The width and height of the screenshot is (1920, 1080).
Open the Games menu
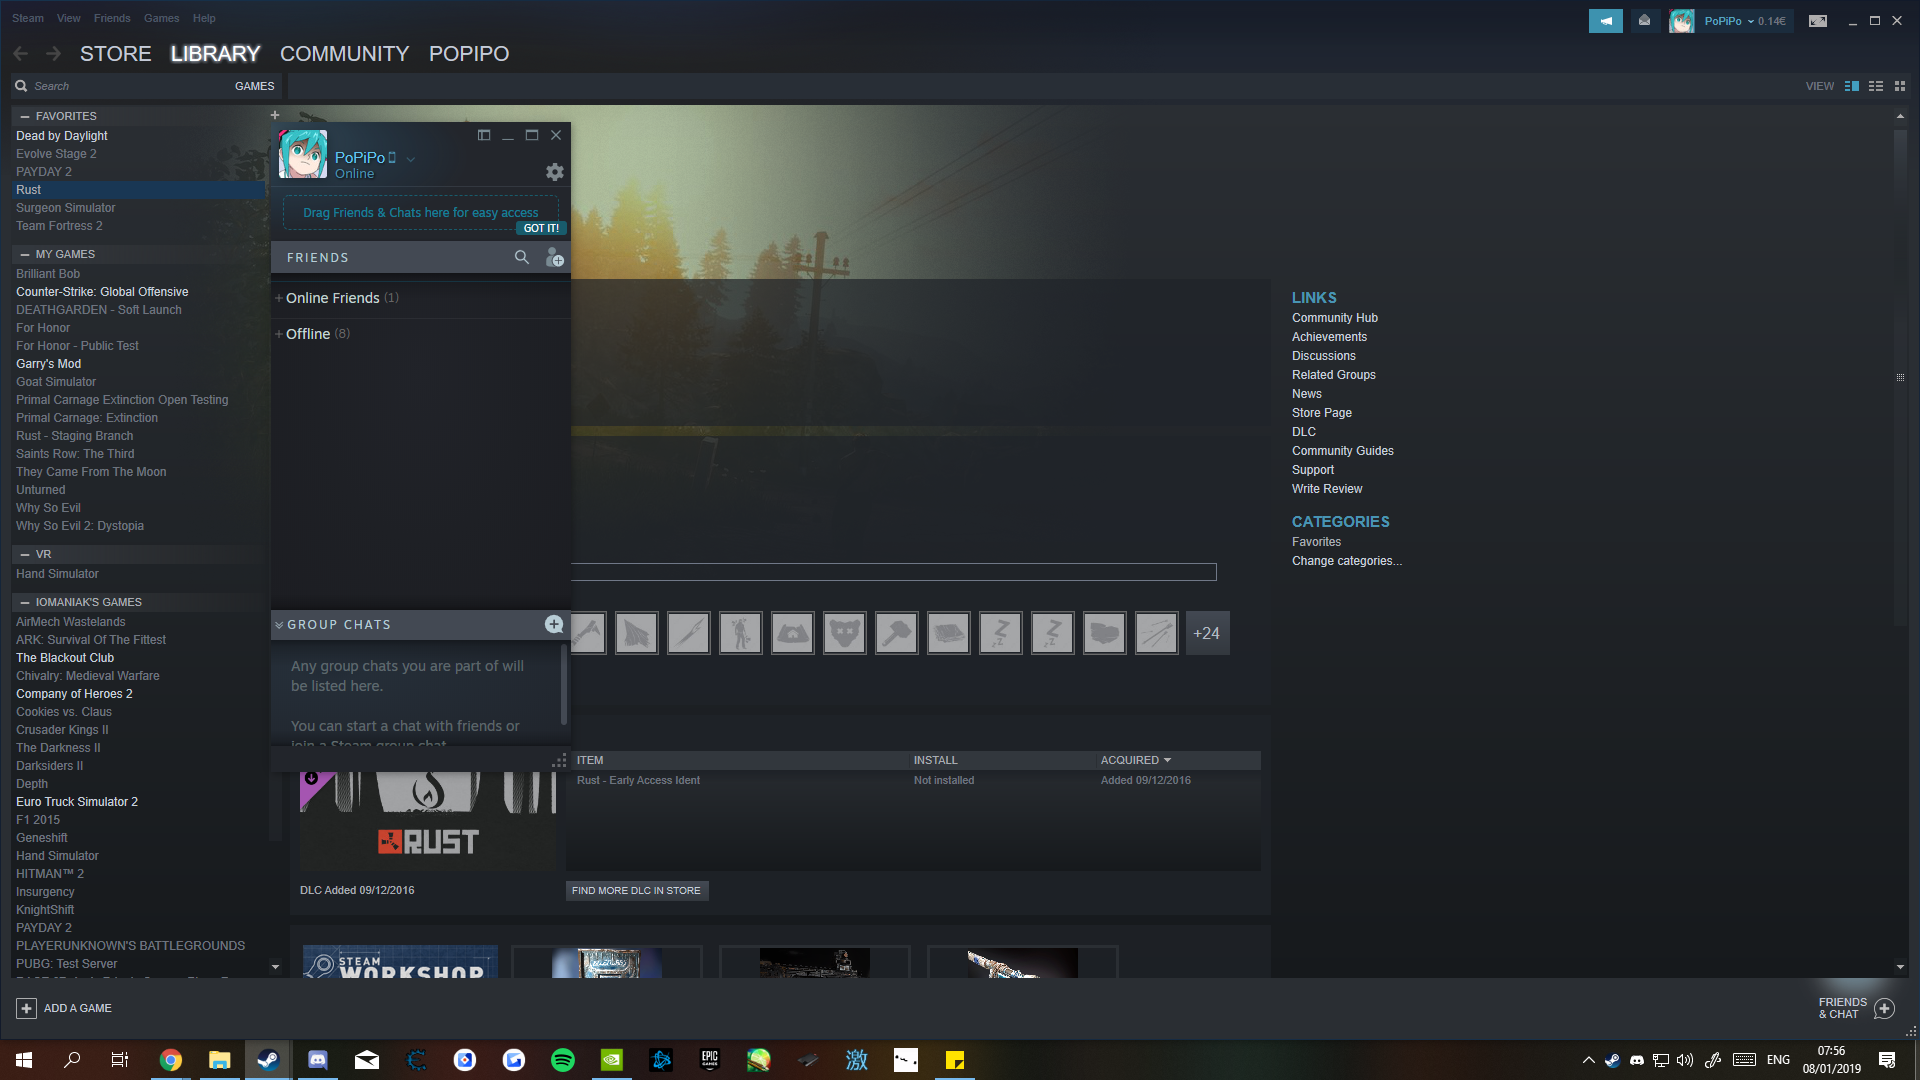[161, 18]
